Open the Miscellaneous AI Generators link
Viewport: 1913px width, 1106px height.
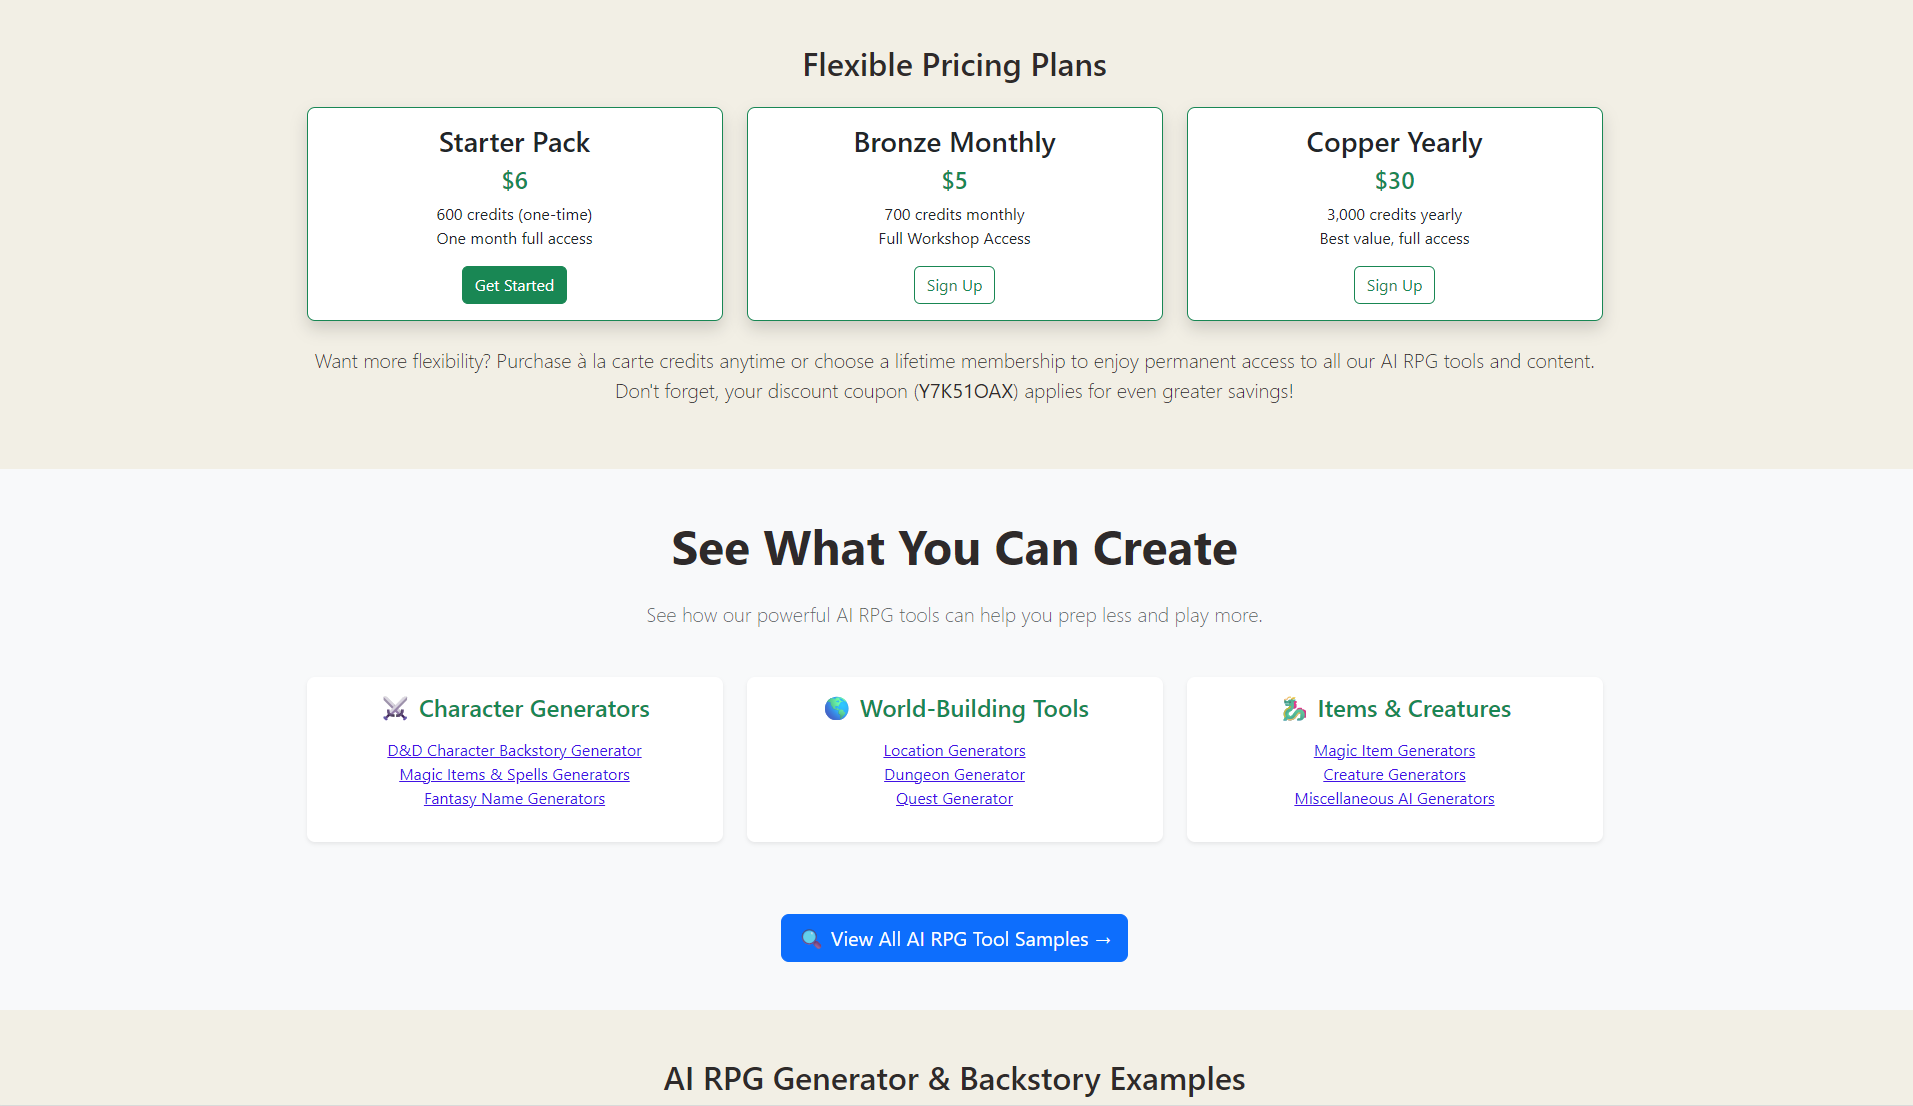1394,799
